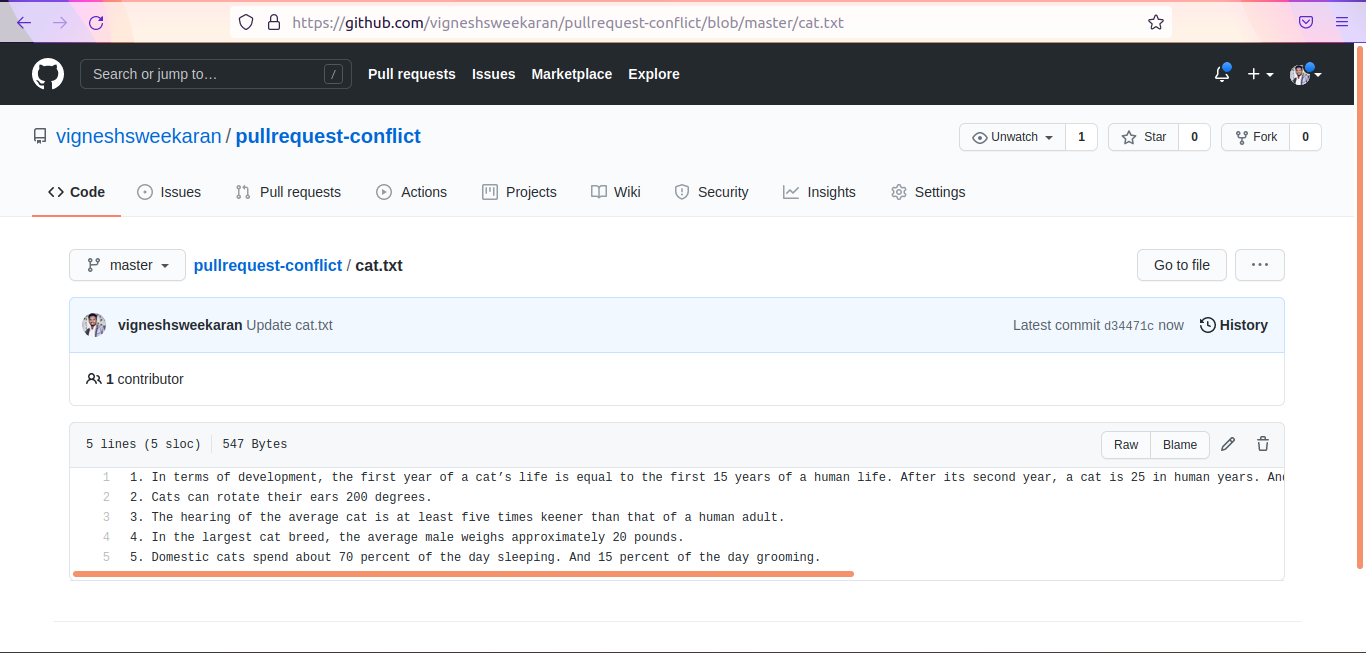
Task: View the Raw version of cat.txt
Action: (1125, 444)
